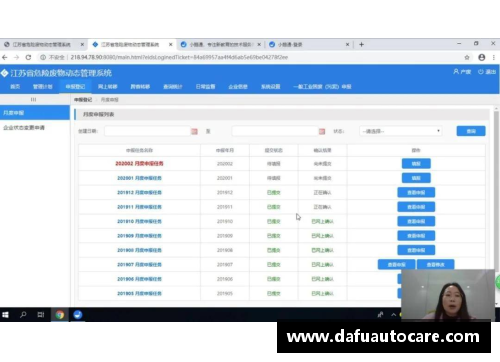Open 202002 monthly declaration task link

tap(139, 164)
